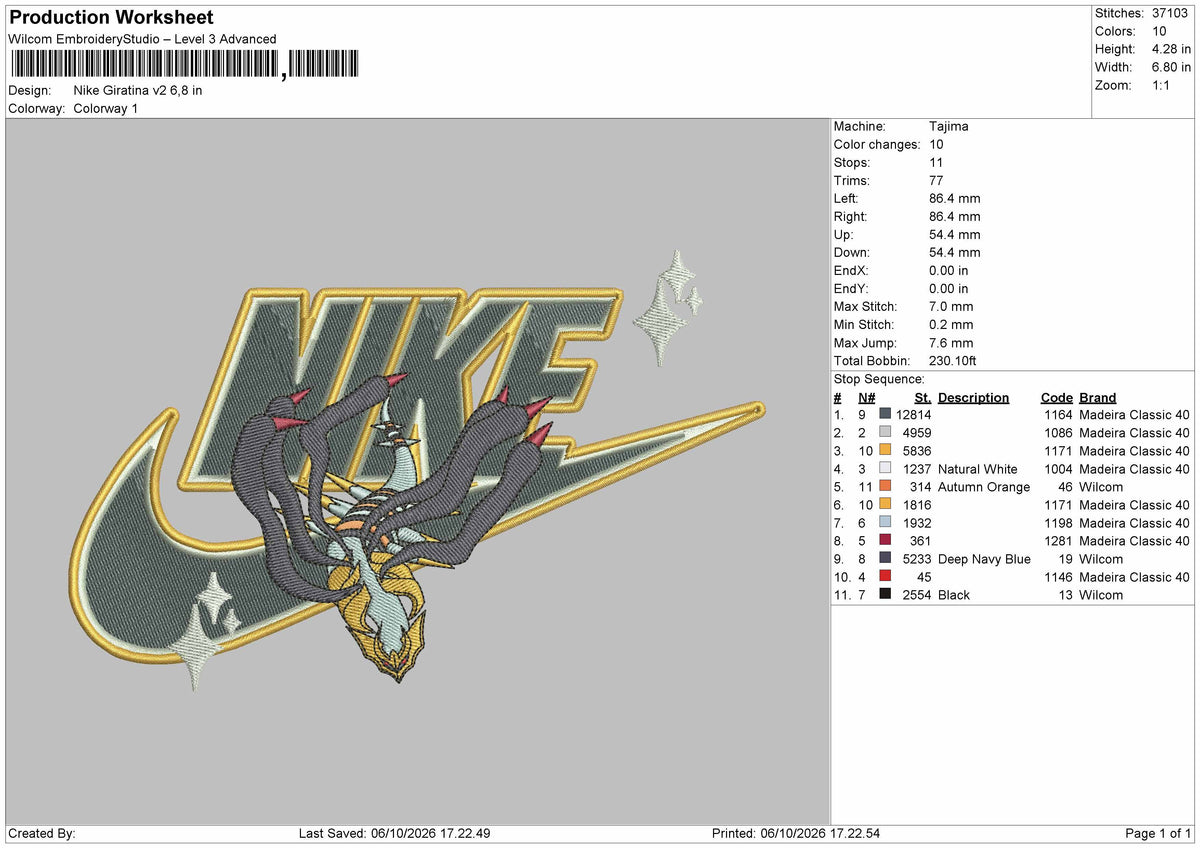The width and height of the screenshot is (1200, 848).
Task: Click thread code '1004' for Natural White
Action: (1058, 469)
